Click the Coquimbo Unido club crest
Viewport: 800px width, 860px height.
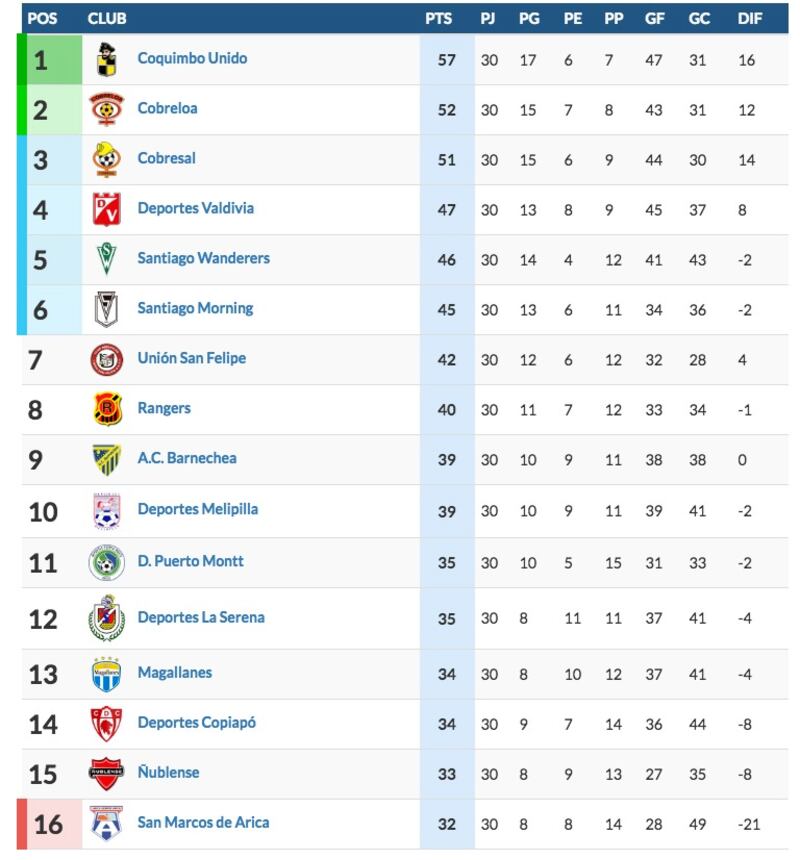[106, 59]
